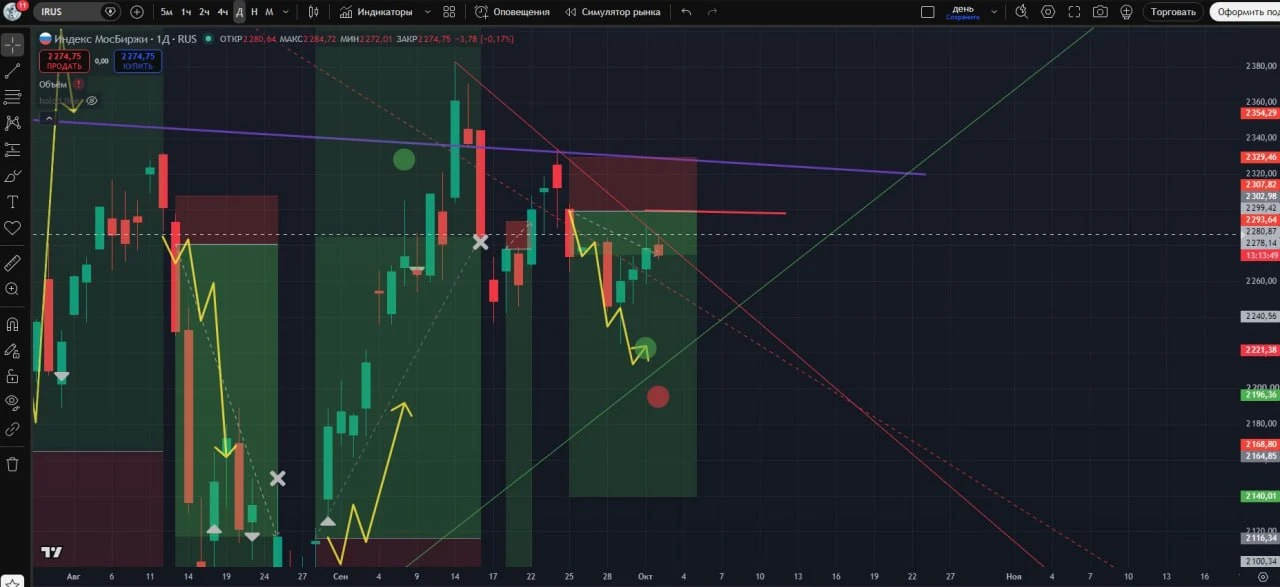Click the red ПРОДАТЬ 2274,75 sell button
Screen dimensions: 1280x587
pyautogui.click(x=64, y=61)
